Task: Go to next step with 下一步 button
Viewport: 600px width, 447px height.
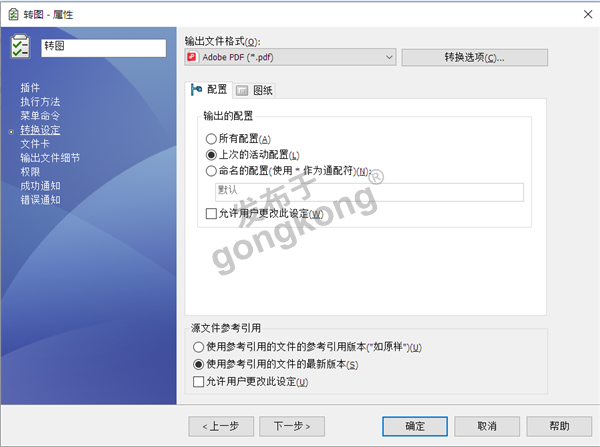Action: [292, 425]
